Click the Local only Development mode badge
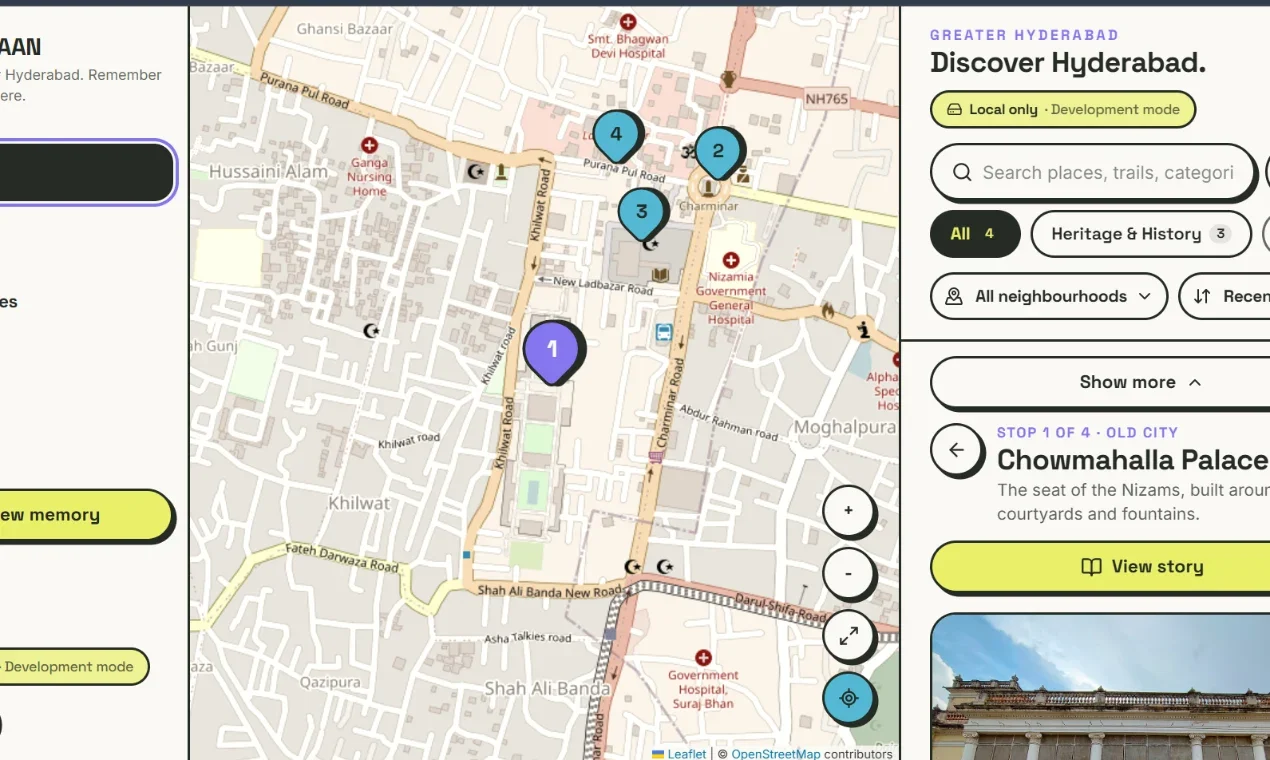1270x760 pixels. (1063, 109)
